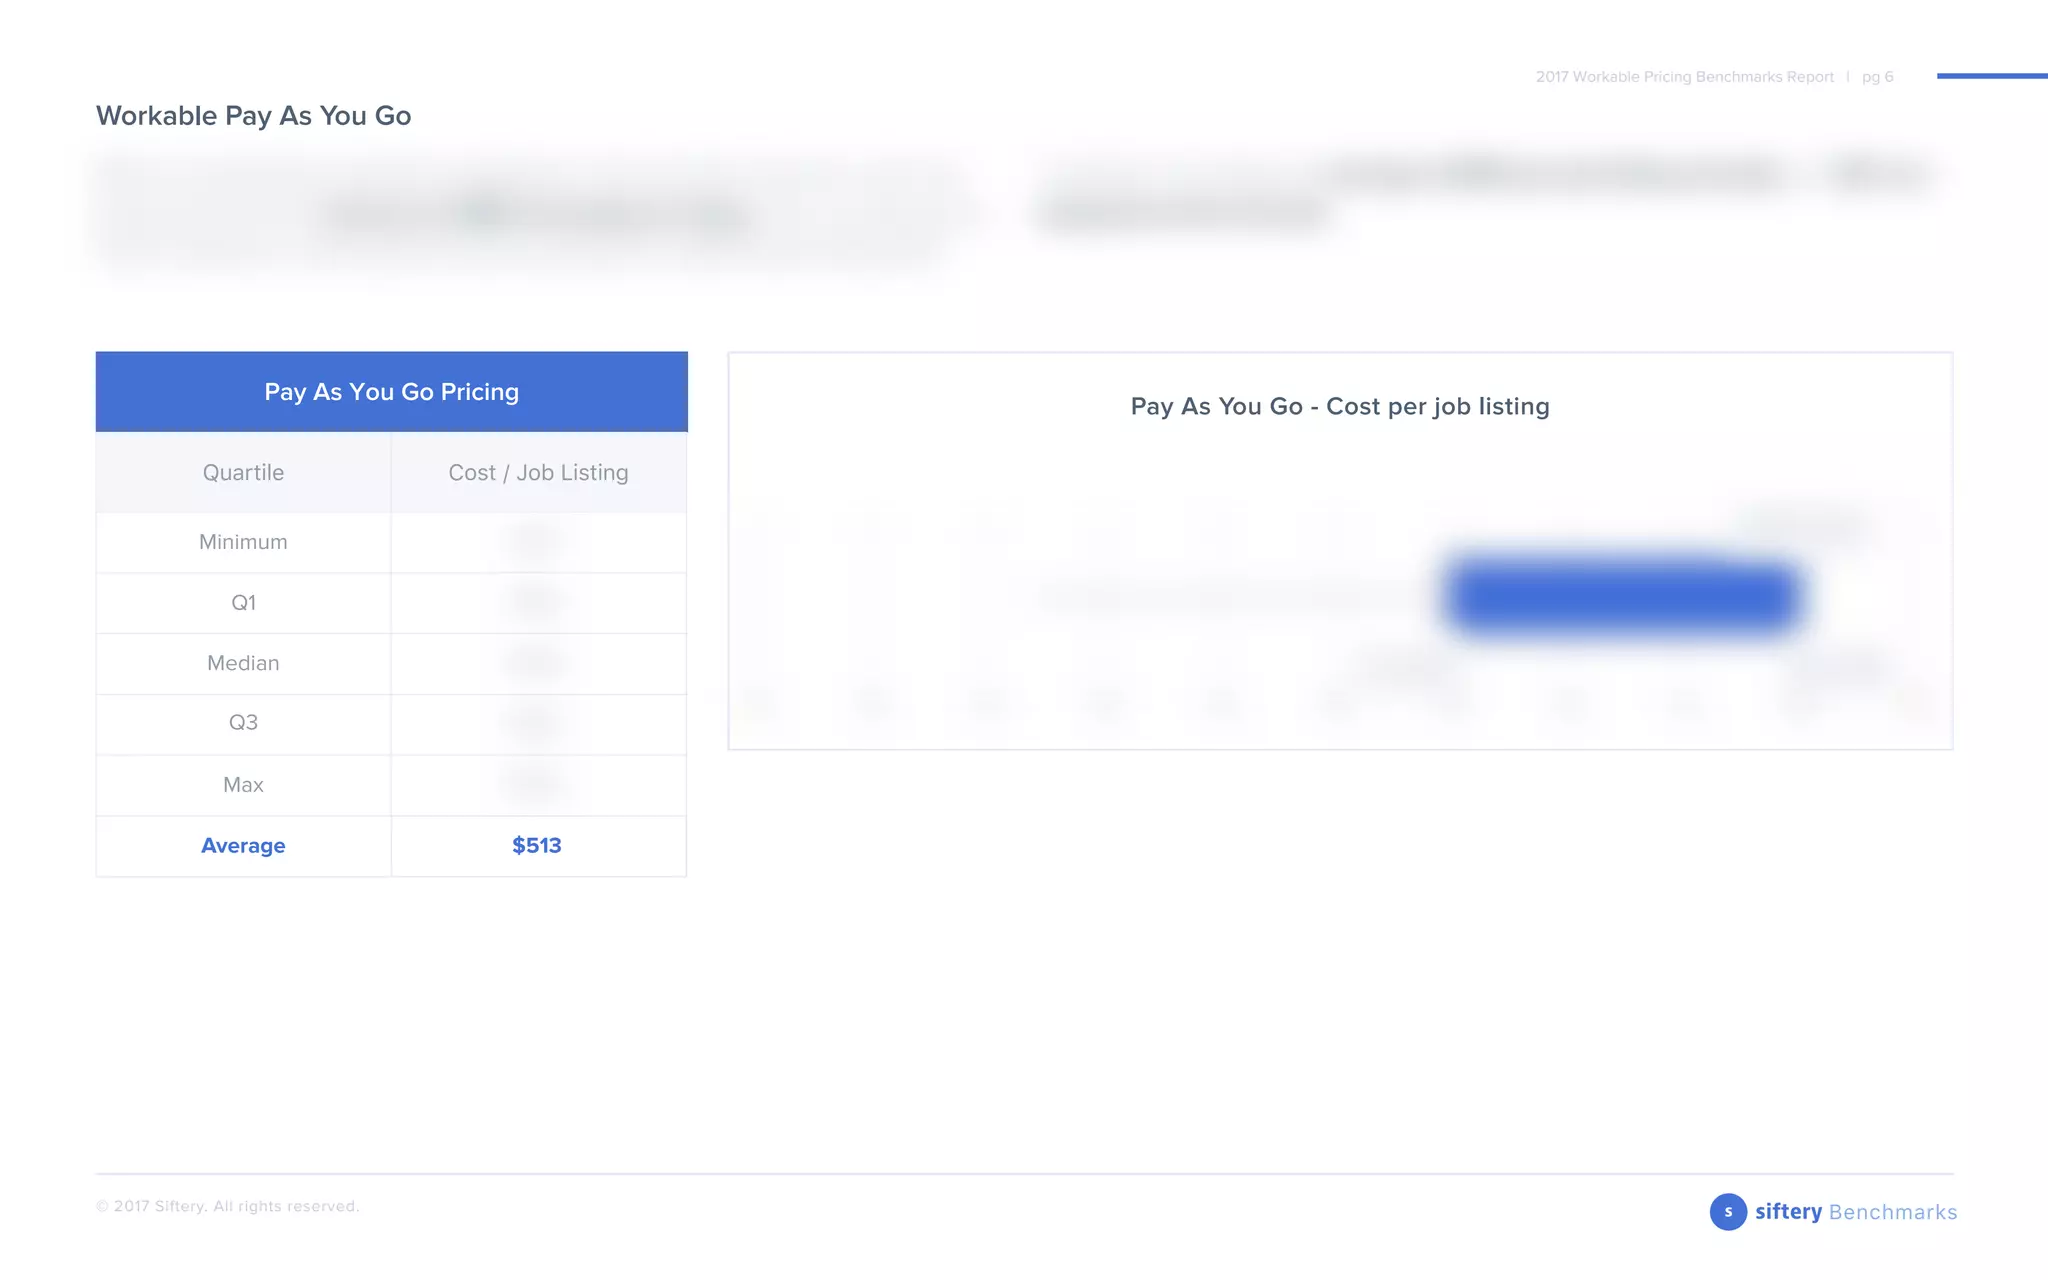Click the Average row label

(243, 846)
